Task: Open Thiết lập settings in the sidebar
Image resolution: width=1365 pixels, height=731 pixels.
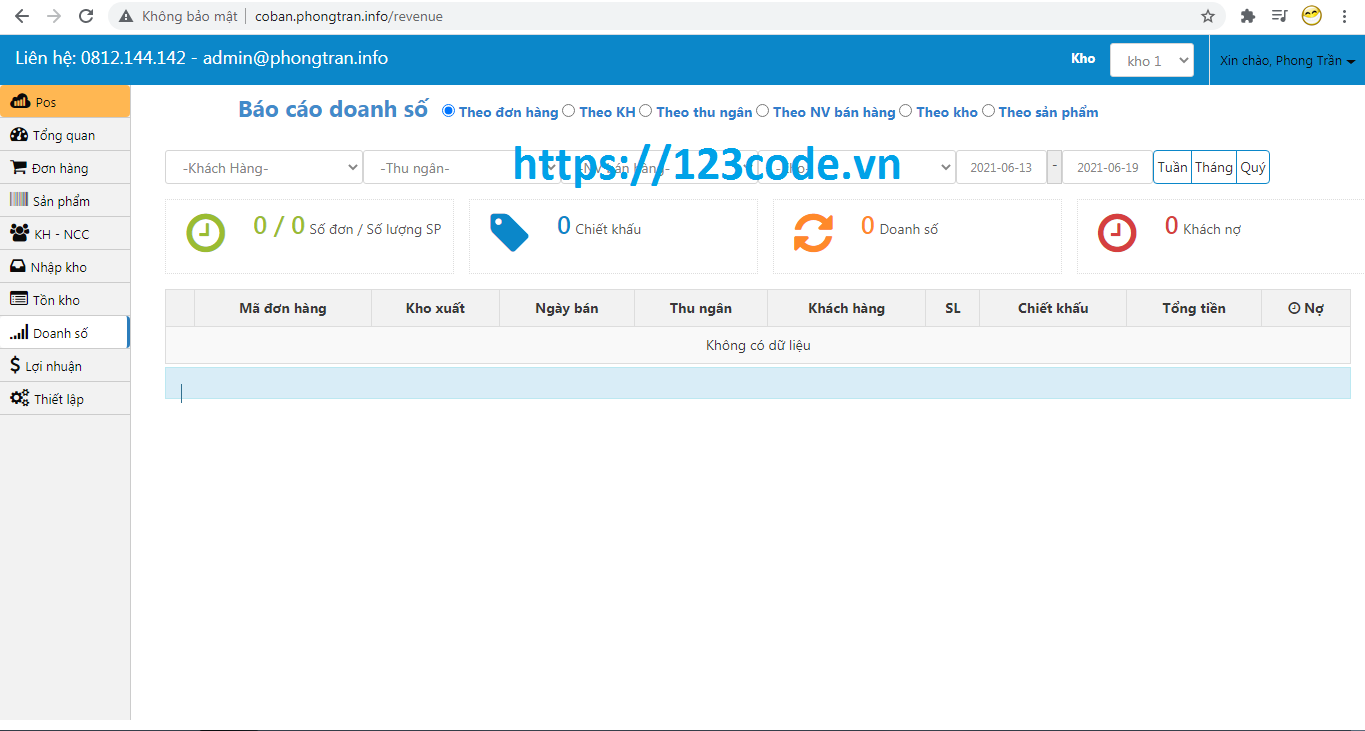Action: pyautogui.click(x=65, y=399)
